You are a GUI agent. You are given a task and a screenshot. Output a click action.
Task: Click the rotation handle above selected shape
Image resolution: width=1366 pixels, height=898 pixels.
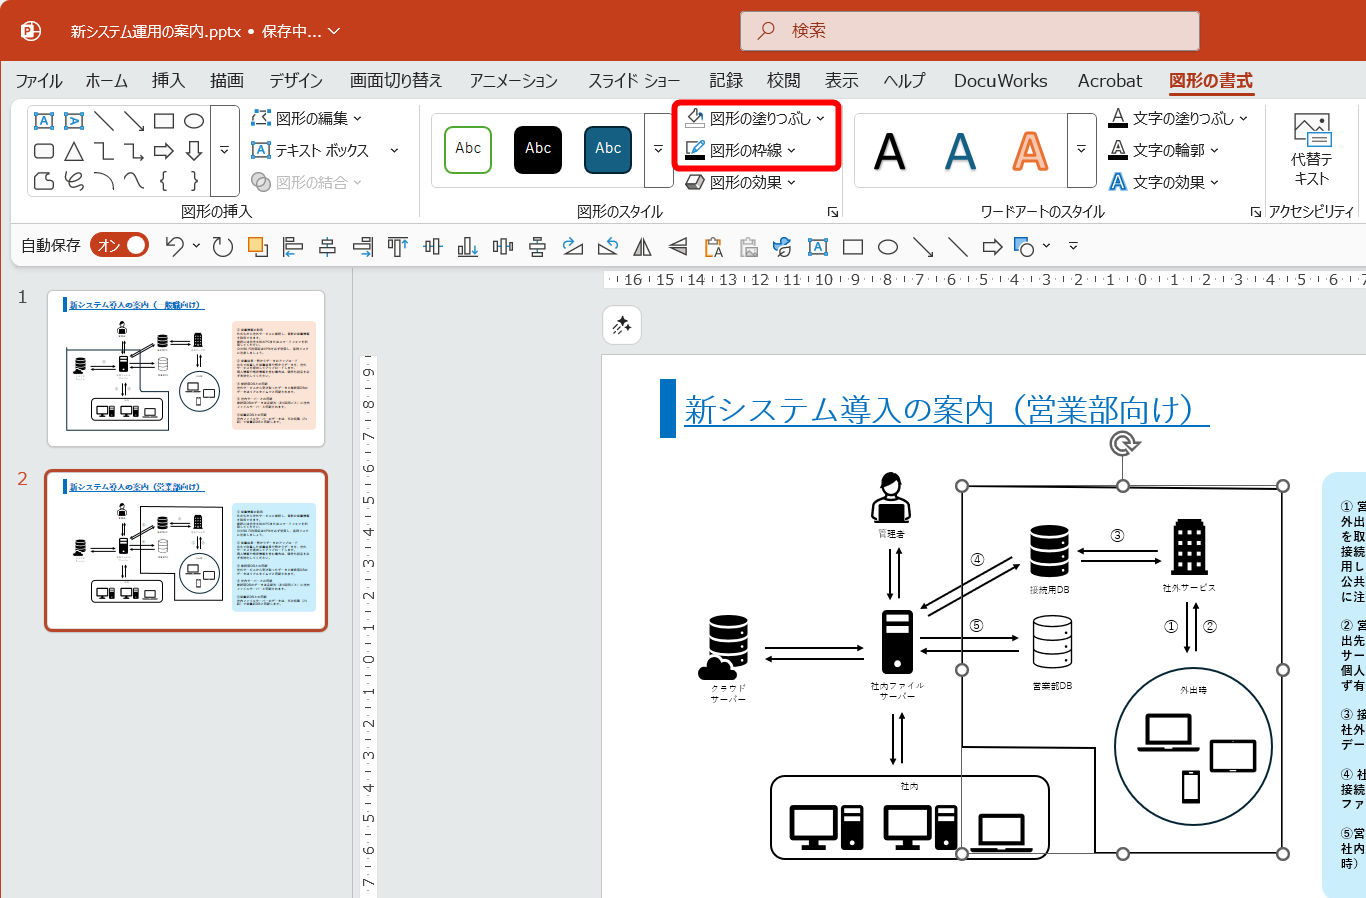click(1124, 443)
